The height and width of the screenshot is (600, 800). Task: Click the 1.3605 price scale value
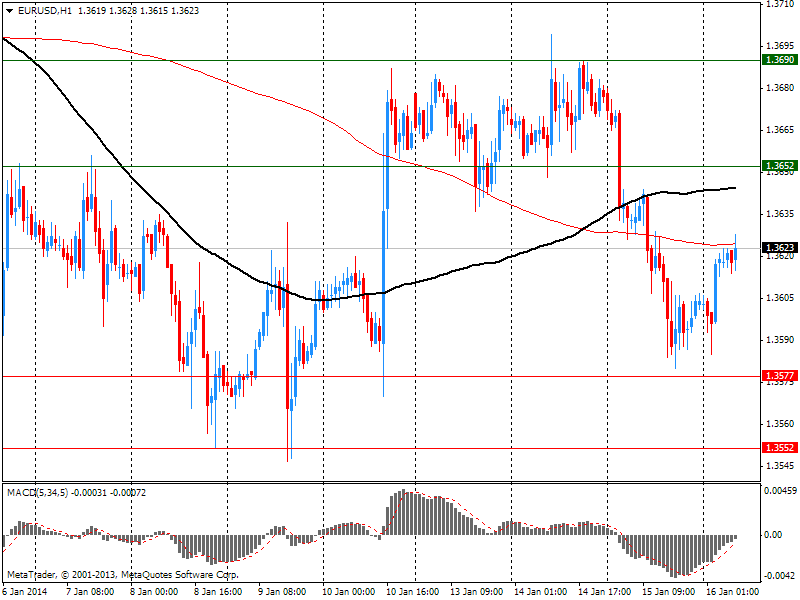click(x=781, y=297)
